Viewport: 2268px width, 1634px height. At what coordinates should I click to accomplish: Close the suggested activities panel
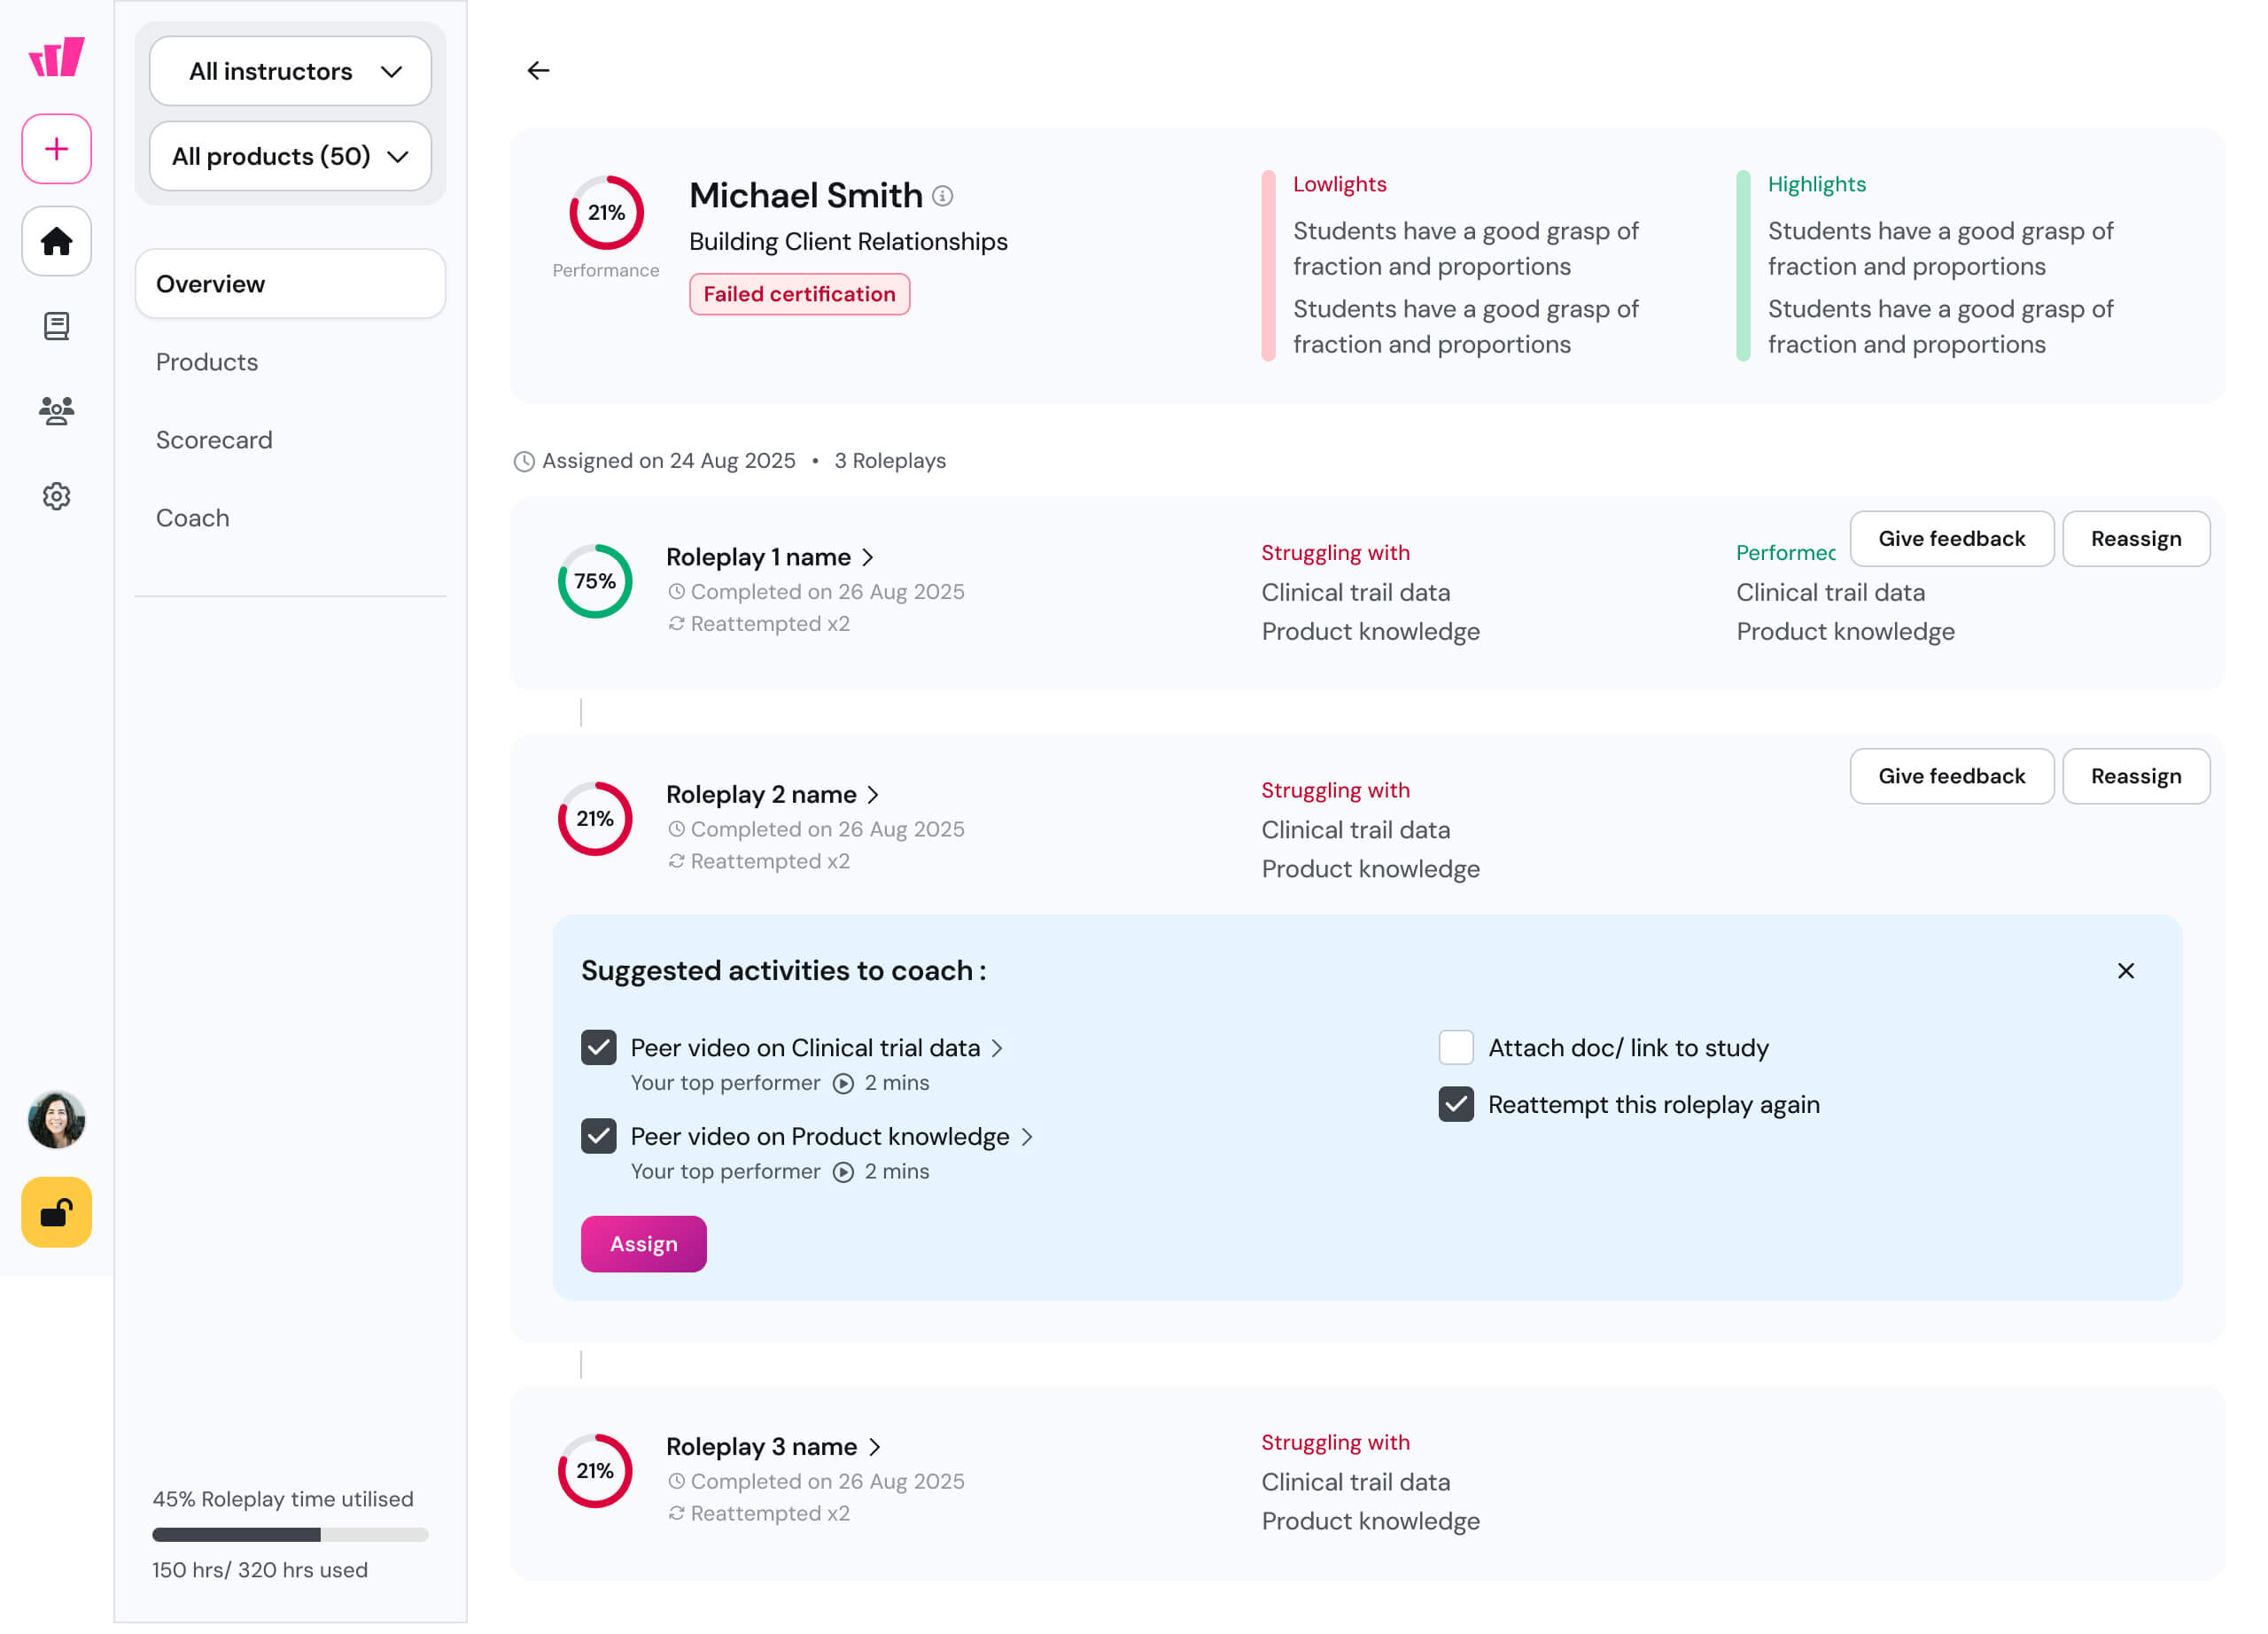[x=2125, y=971]
